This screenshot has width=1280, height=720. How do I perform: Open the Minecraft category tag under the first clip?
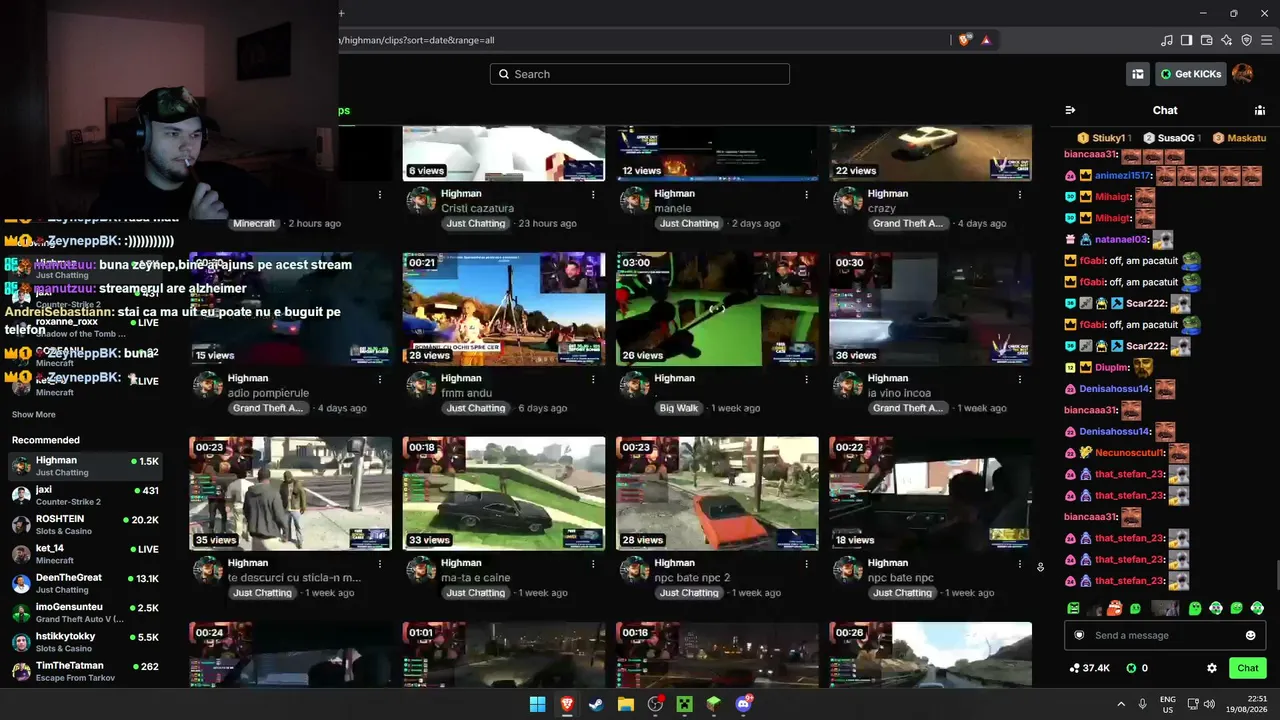tap(254, 223)
